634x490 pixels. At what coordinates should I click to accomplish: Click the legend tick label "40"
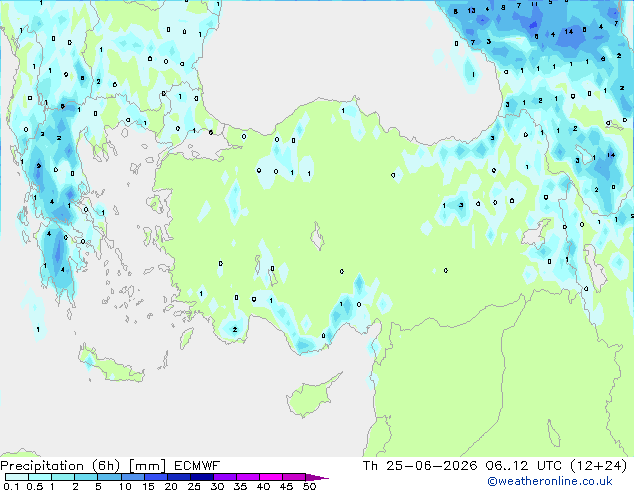(263, 486)
